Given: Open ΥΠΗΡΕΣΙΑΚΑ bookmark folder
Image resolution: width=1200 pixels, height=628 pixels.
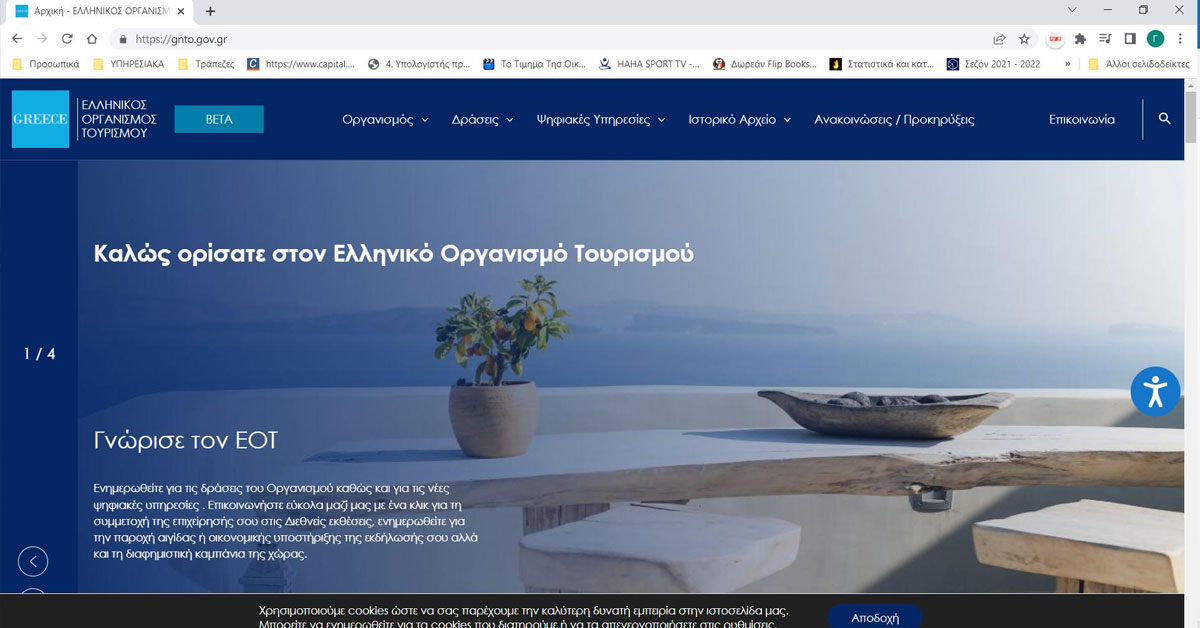Looking at the screenshot, I should (128, 64).
